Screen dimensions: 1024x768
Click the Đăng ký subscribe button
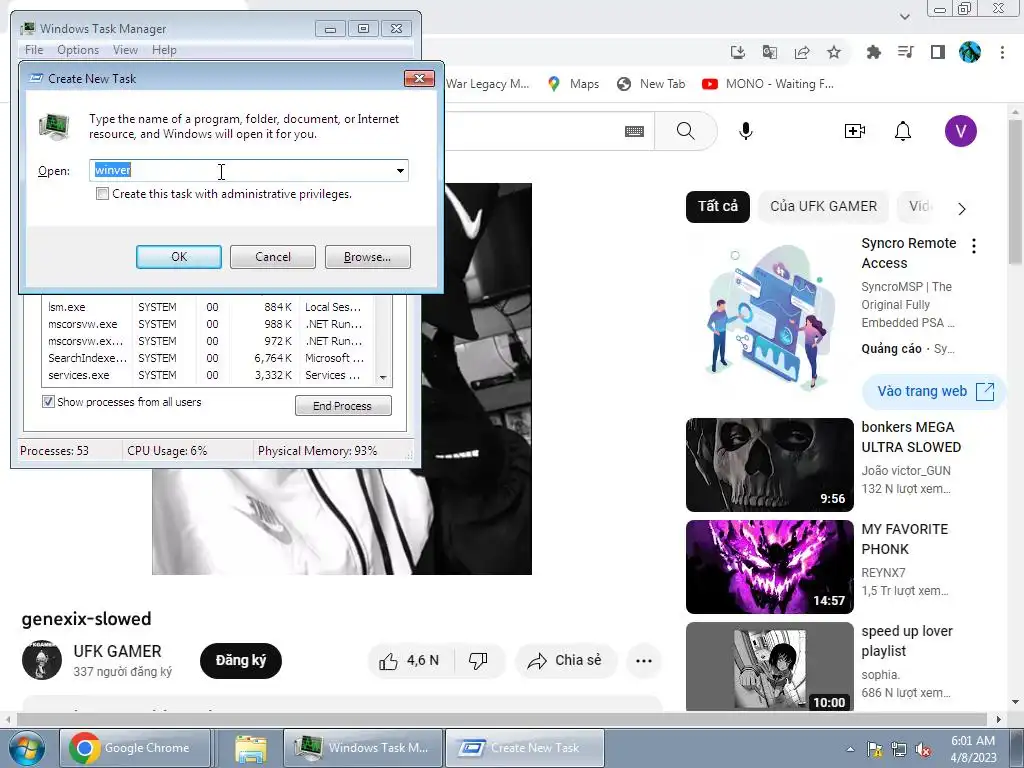pos(241,661)
